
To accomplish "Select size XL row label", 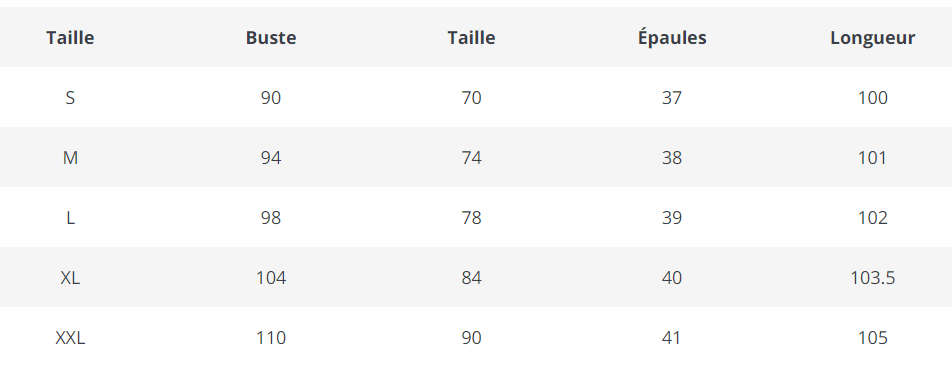I will click(x=70, y=278).
